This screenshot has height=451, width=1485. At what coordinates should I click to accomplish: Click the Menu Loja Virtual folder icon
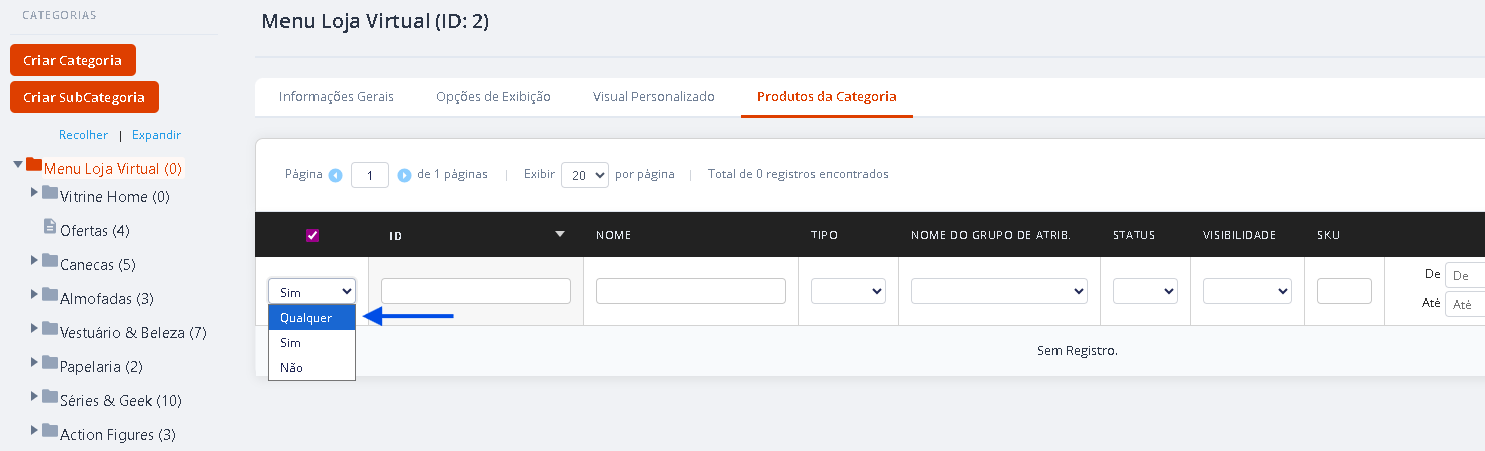tap(34, 164)
